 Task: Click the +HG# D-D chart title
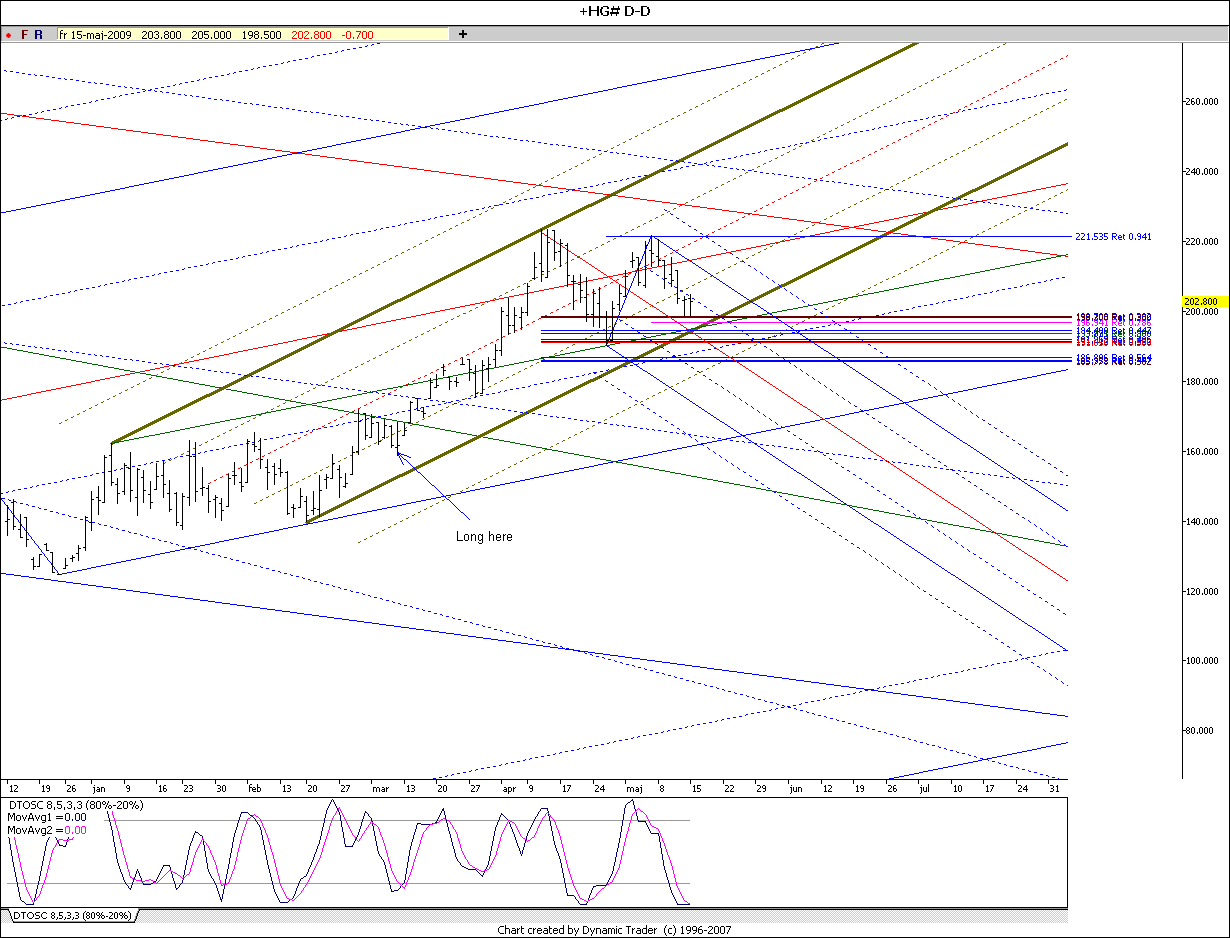[x=614, y=11]
